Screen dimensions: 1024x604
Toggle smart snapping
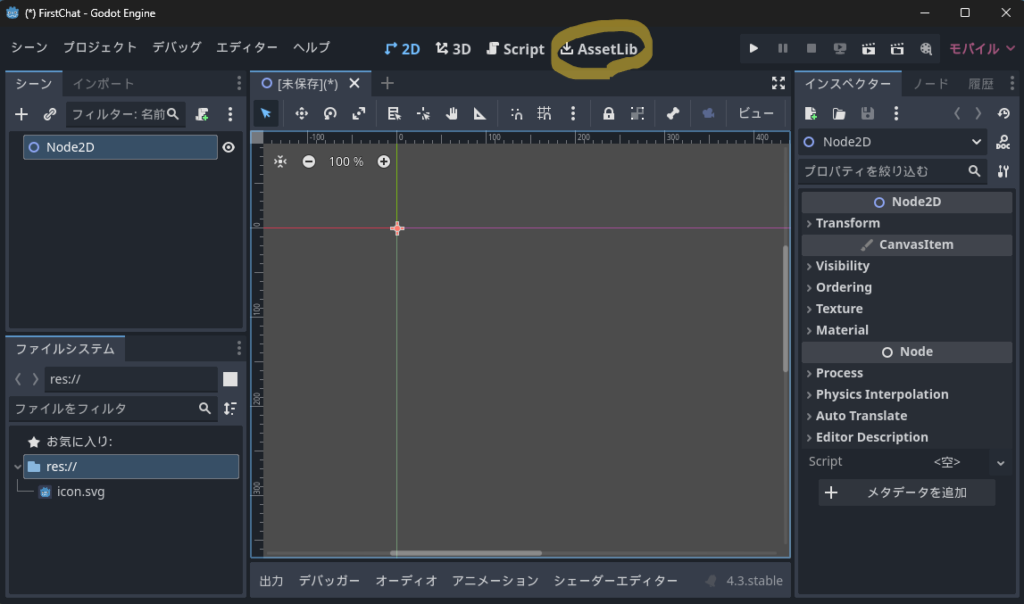tap(516, 114)
